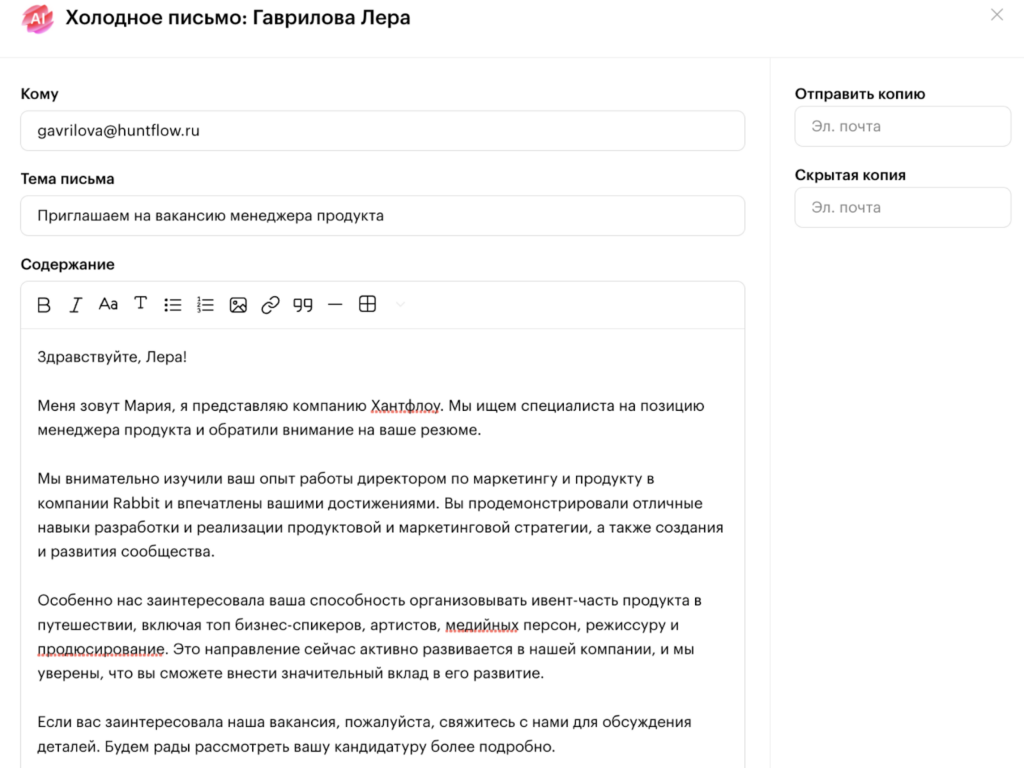
Task: Focus the Тема письма subject field
Action: click(x=383, y=216)
